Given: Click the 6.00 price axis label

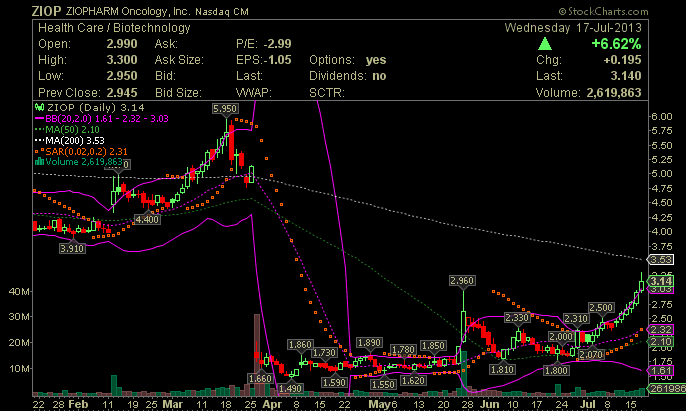Looking at the screenshot, I should [x=662, y=116].
